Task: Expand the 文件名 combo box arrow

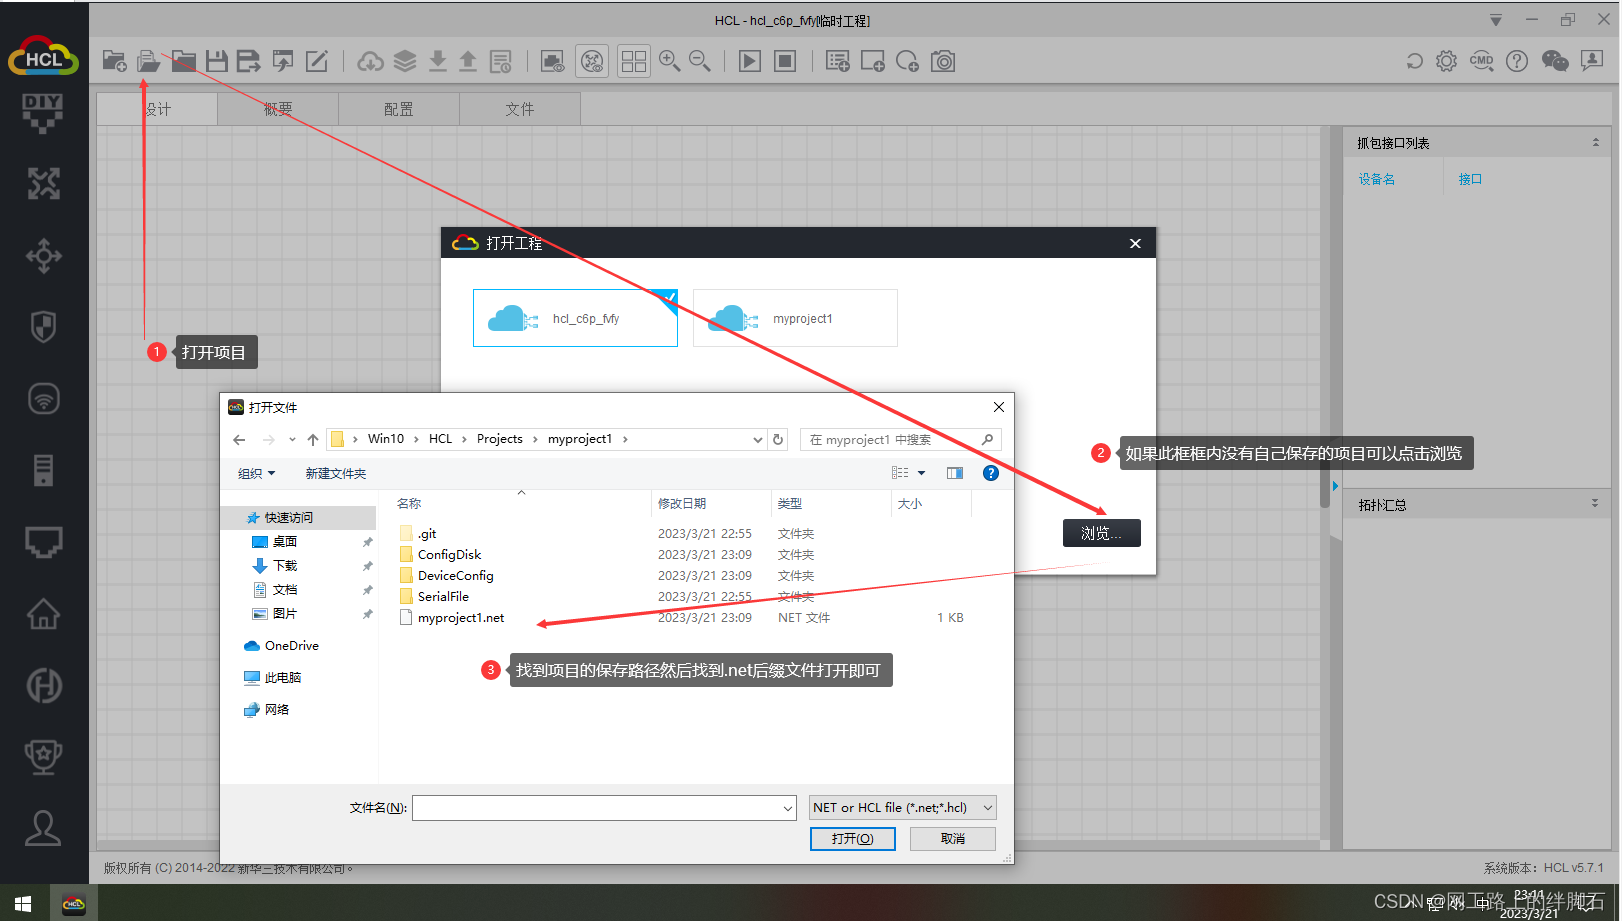Action: [788, 808]
